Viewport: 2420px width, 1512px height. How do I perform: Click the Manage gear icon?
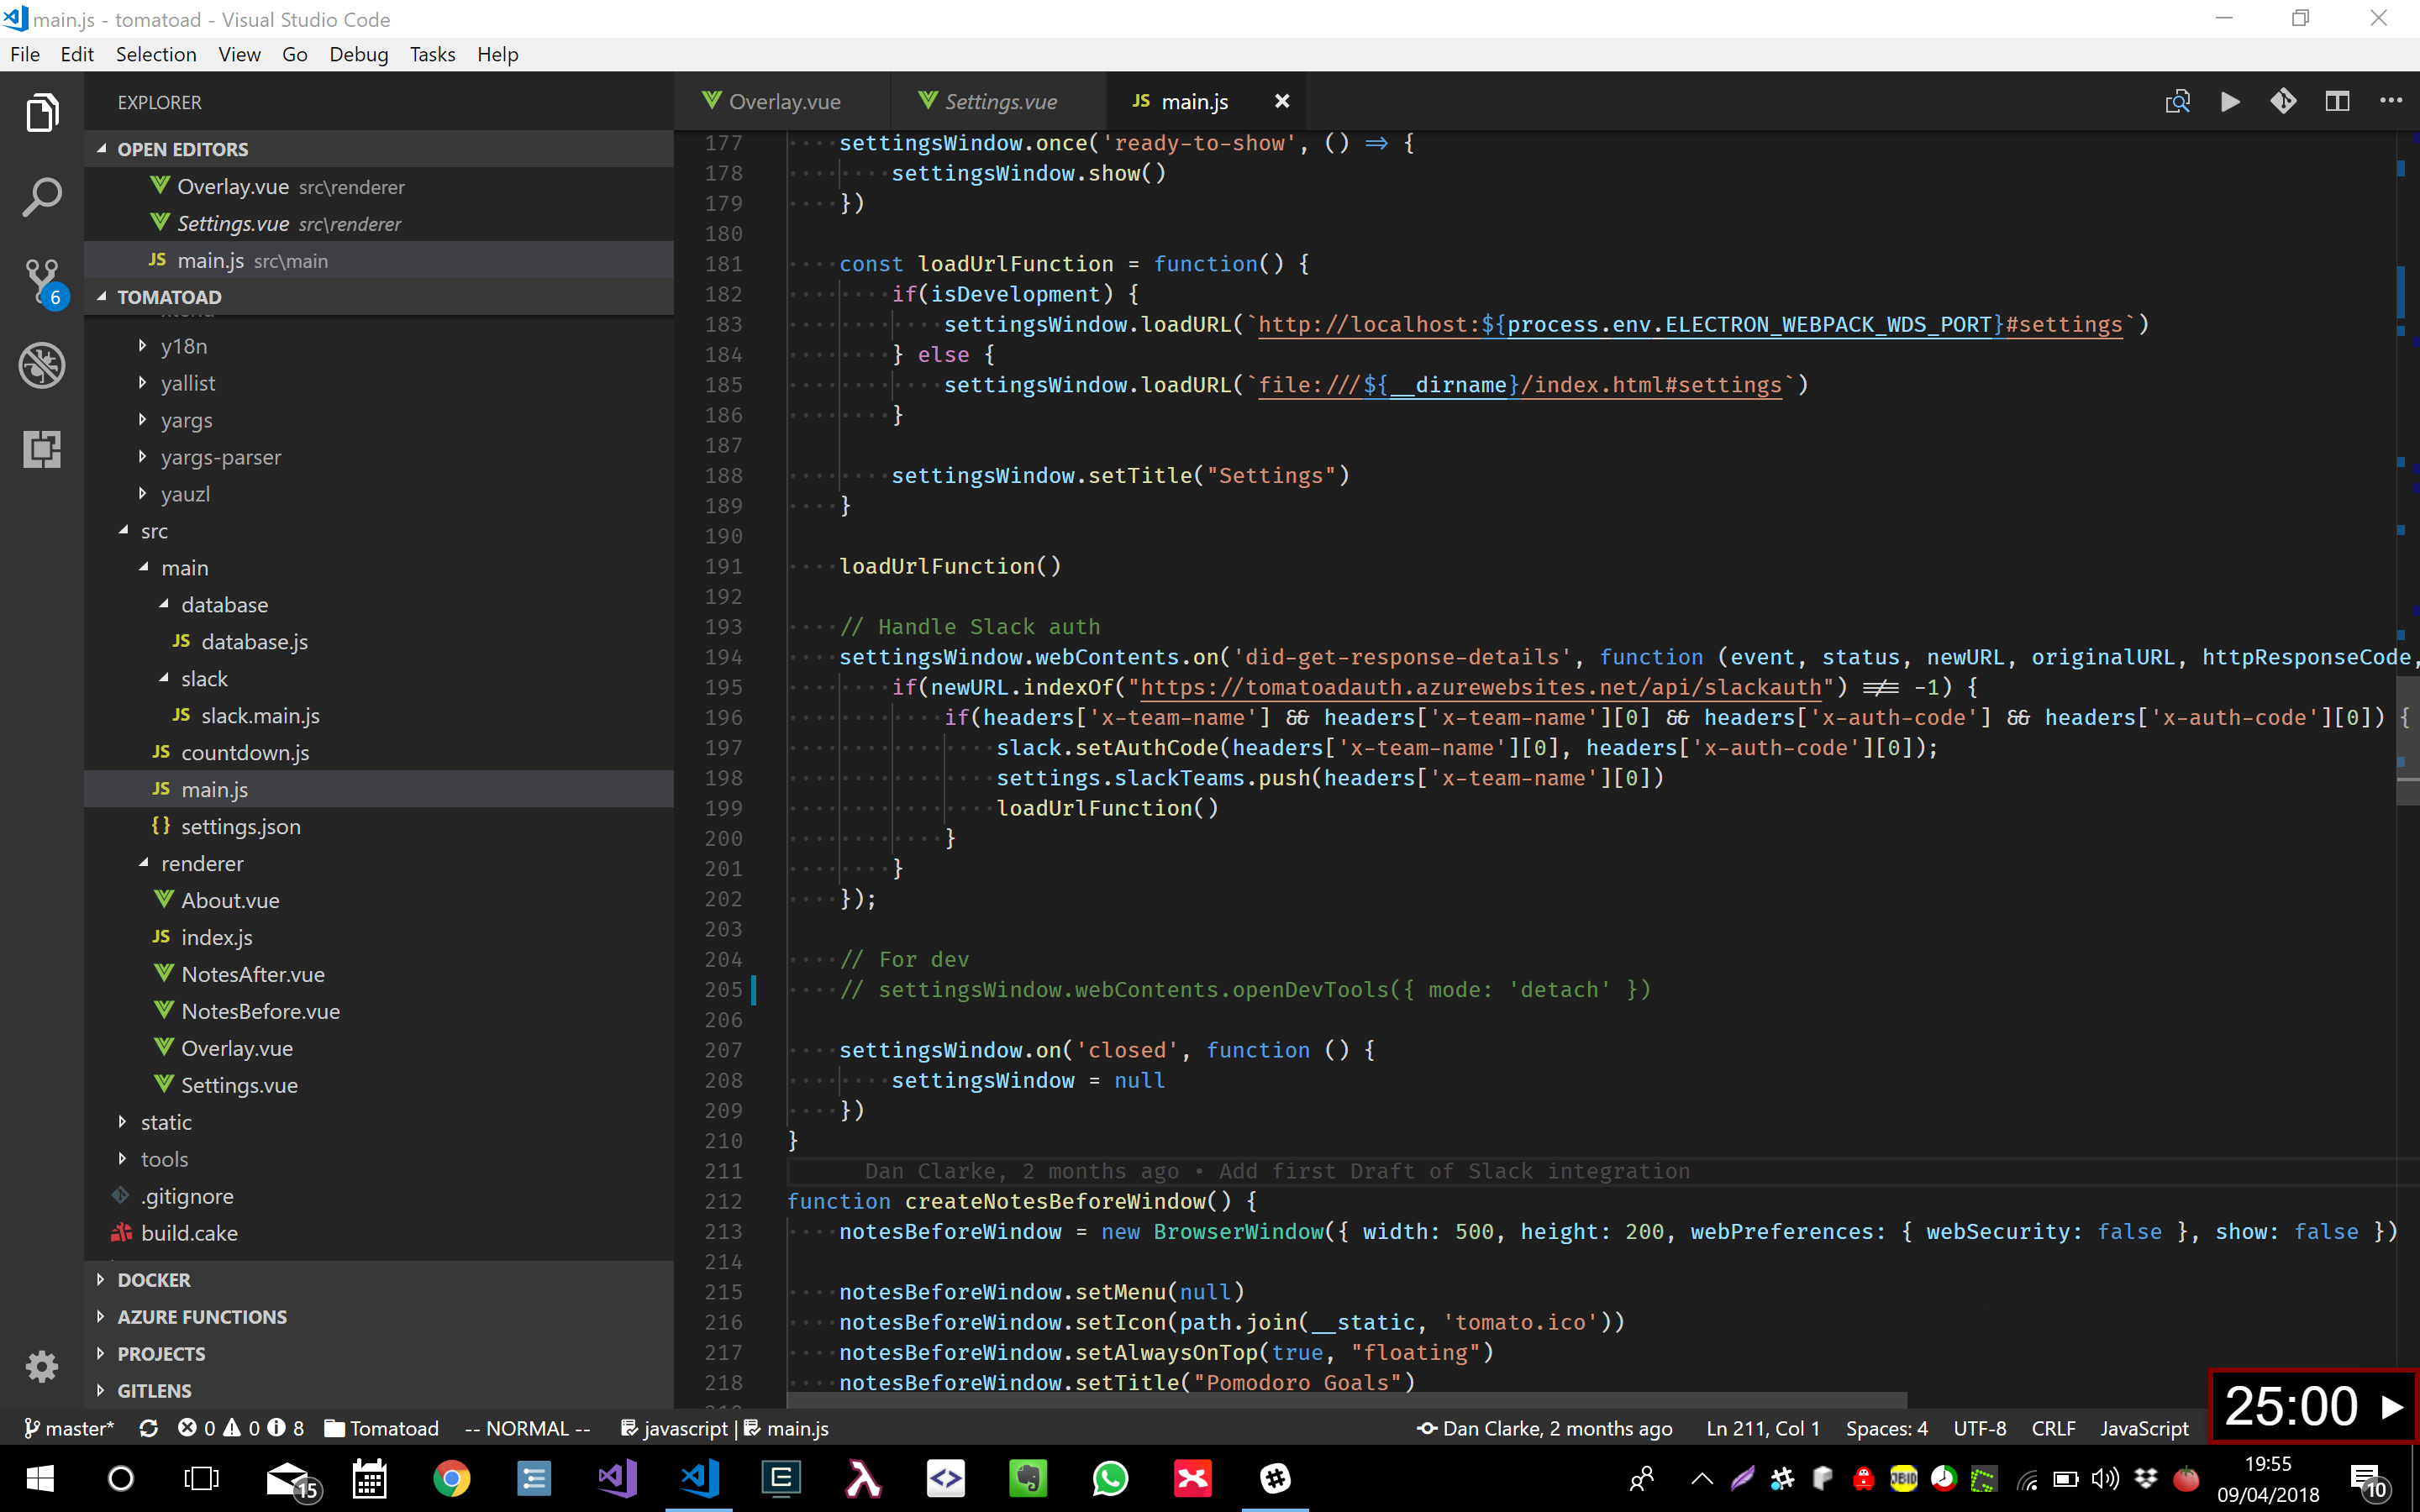click(42, 1366)
